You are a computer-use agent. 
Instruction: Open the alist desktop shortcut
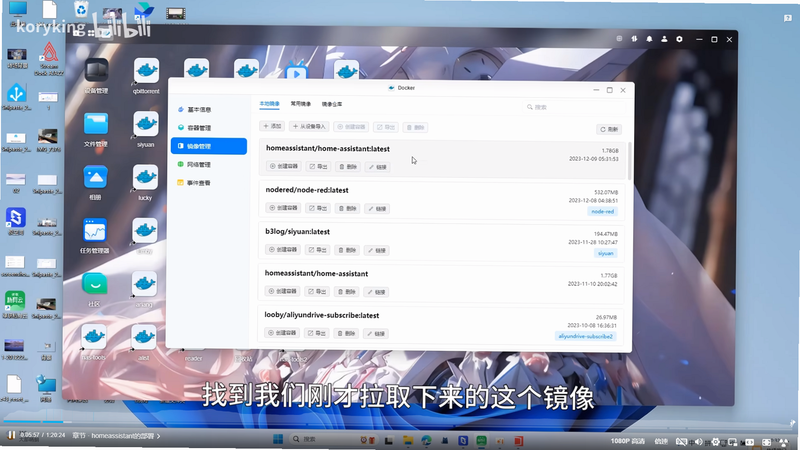[x=143, y=342]
